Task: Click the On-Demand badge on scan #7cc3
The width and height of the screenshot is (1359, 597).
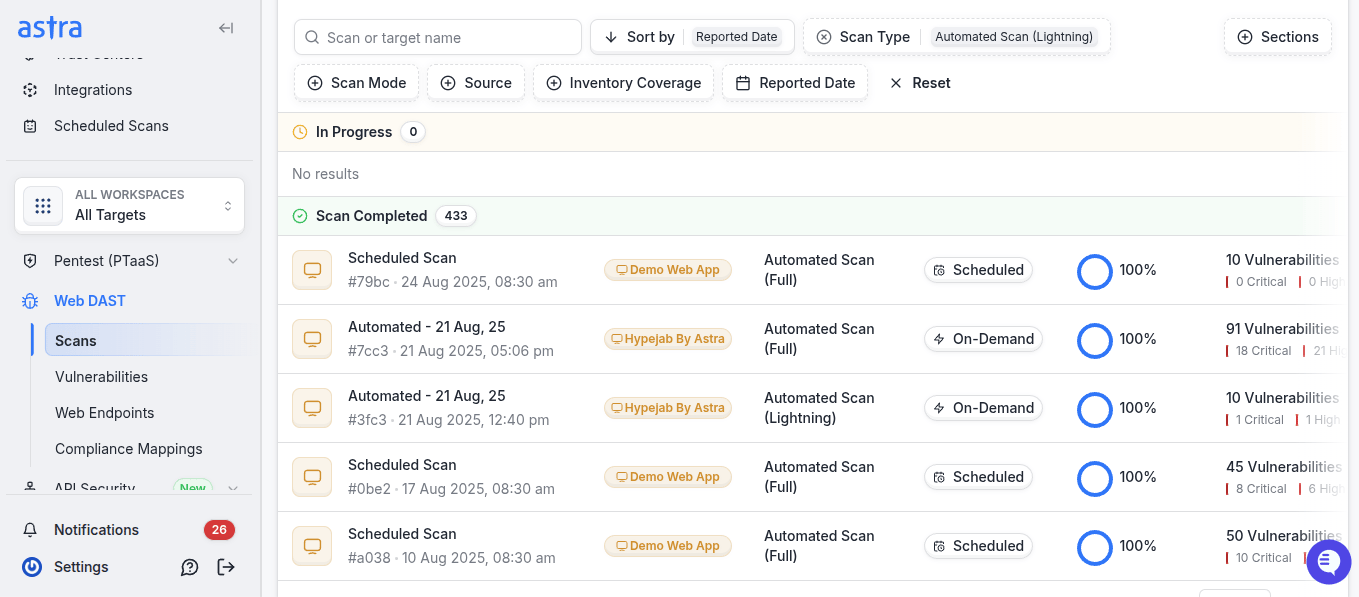Action: pos(983,339)
